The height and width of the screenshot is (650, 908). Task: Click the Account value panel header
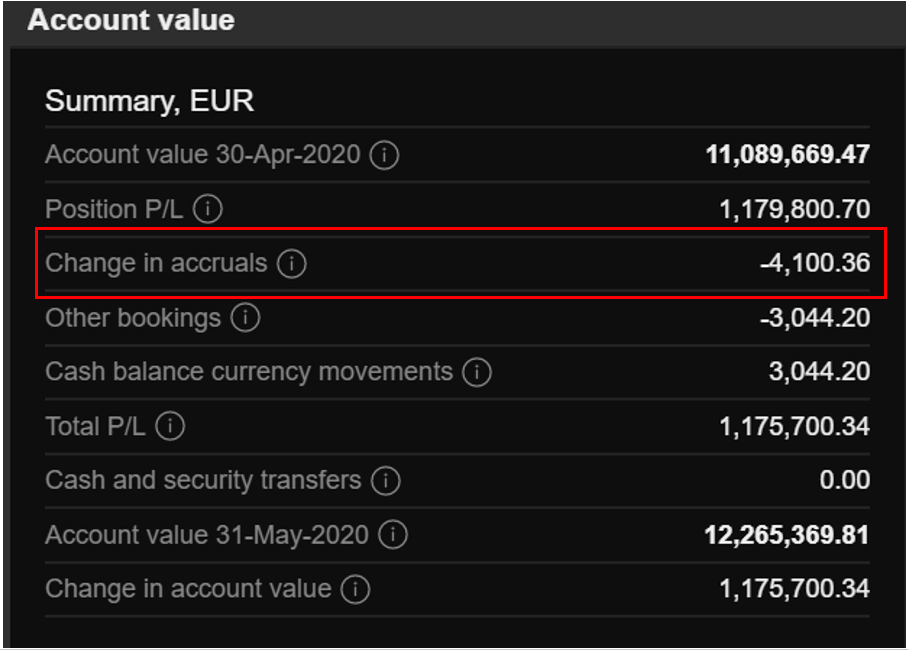tap(131, 20)
